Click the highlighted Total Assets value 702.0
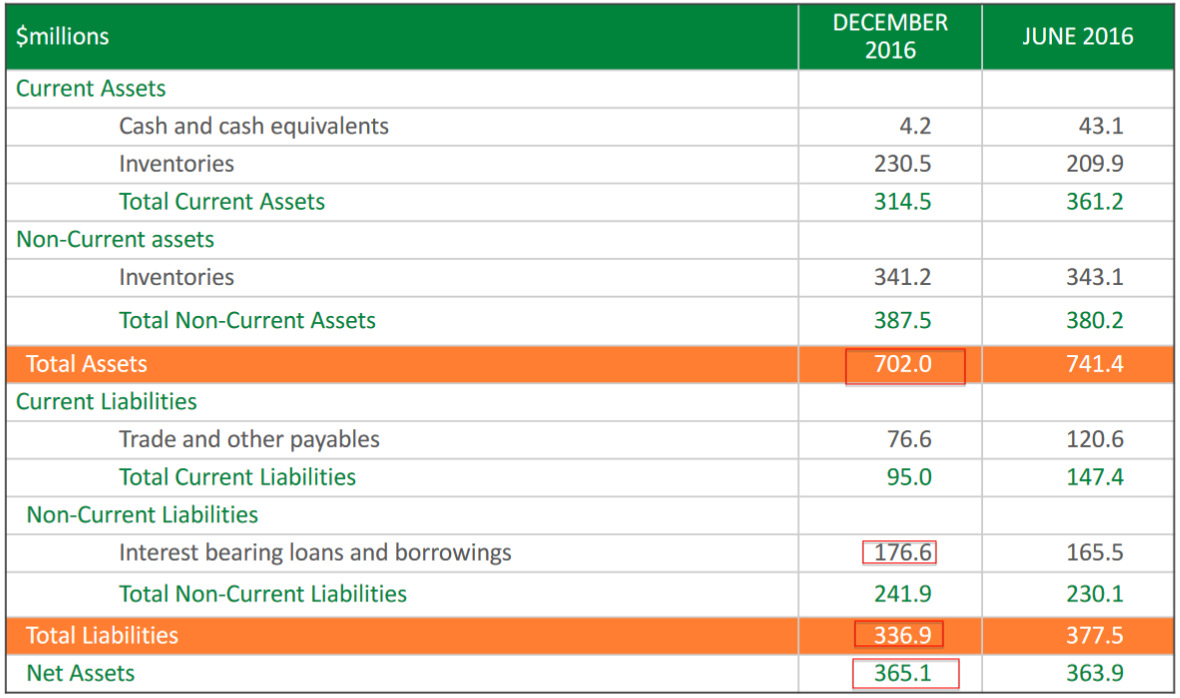The width and height of the screenshot is (1180, 698). pyautogui.click(x=904, y=365)
